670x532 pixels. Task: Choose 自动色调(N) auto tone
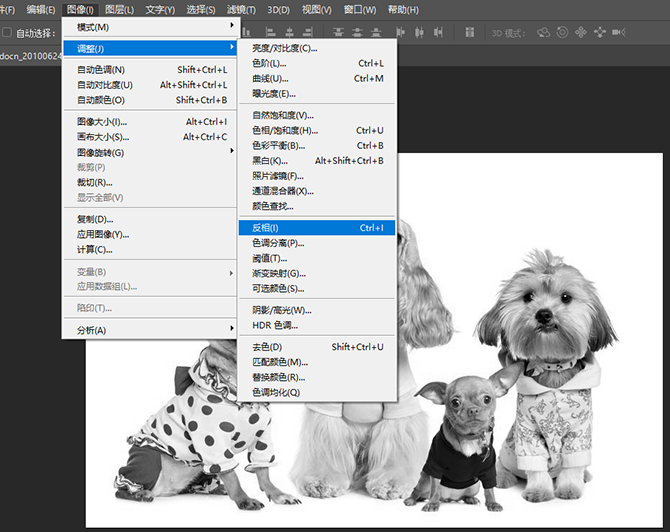pos(150,70)
